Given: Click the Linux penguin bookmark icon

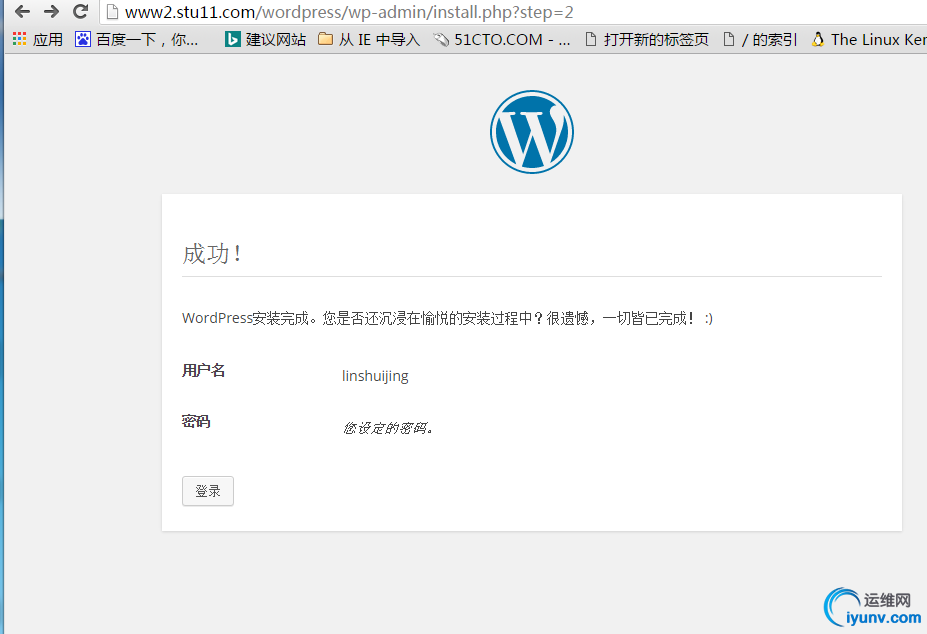Looking at the screenshot, I should click(818, 39).
